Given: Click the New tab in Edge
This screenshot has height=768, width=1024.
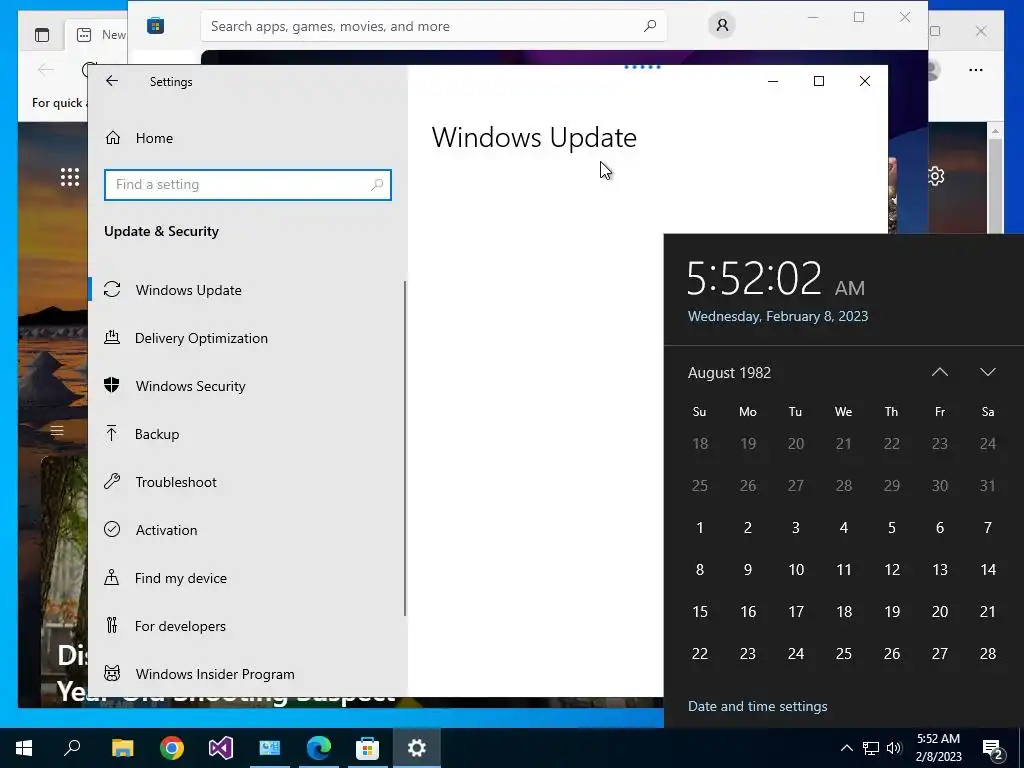Looking at the screenshot, I should (x=102, y=35).
